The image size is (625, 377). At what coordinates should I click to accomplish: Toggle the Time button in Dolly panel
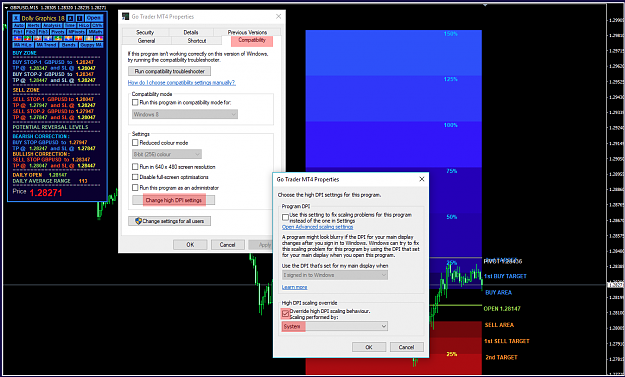pos(70,26)
